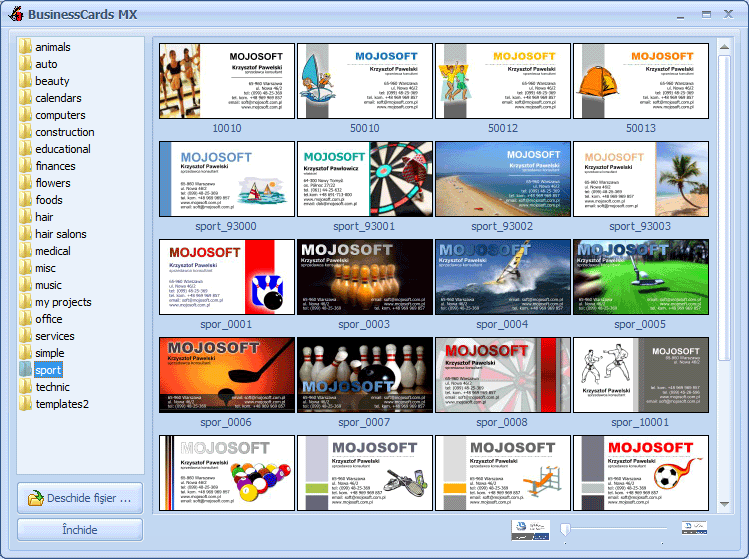Pick the bowling logo template spor_0001

(x=227, y=277)
